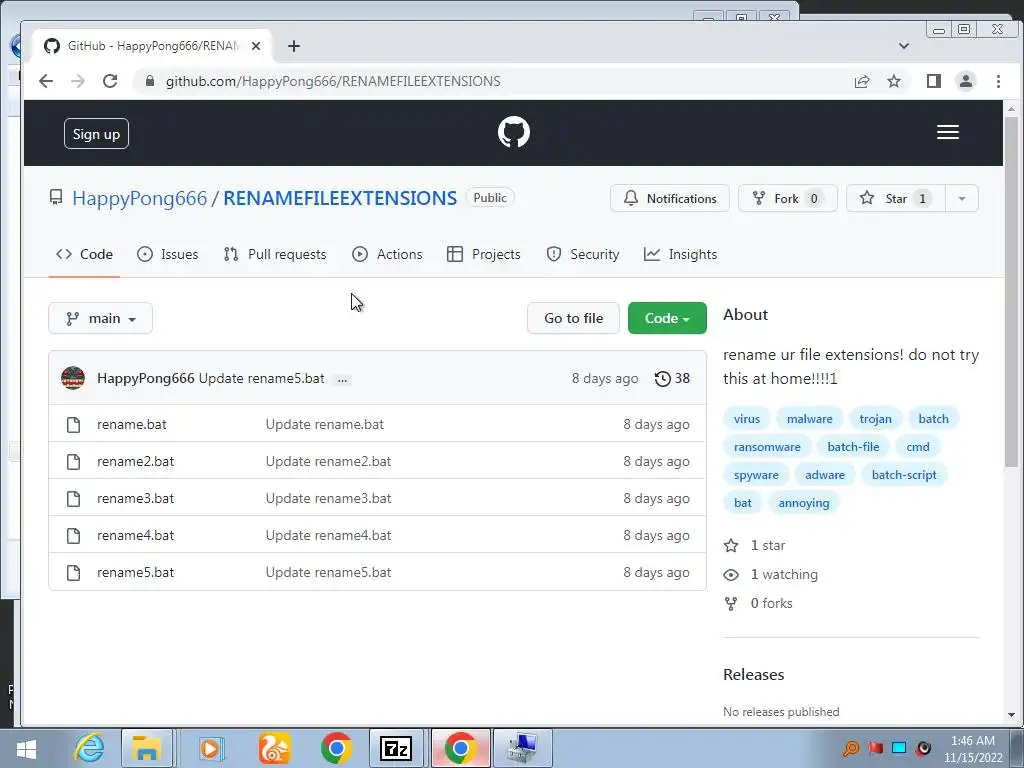Click the file icon beside rename5.bat

pyautogui.click(x=74, y=573)
